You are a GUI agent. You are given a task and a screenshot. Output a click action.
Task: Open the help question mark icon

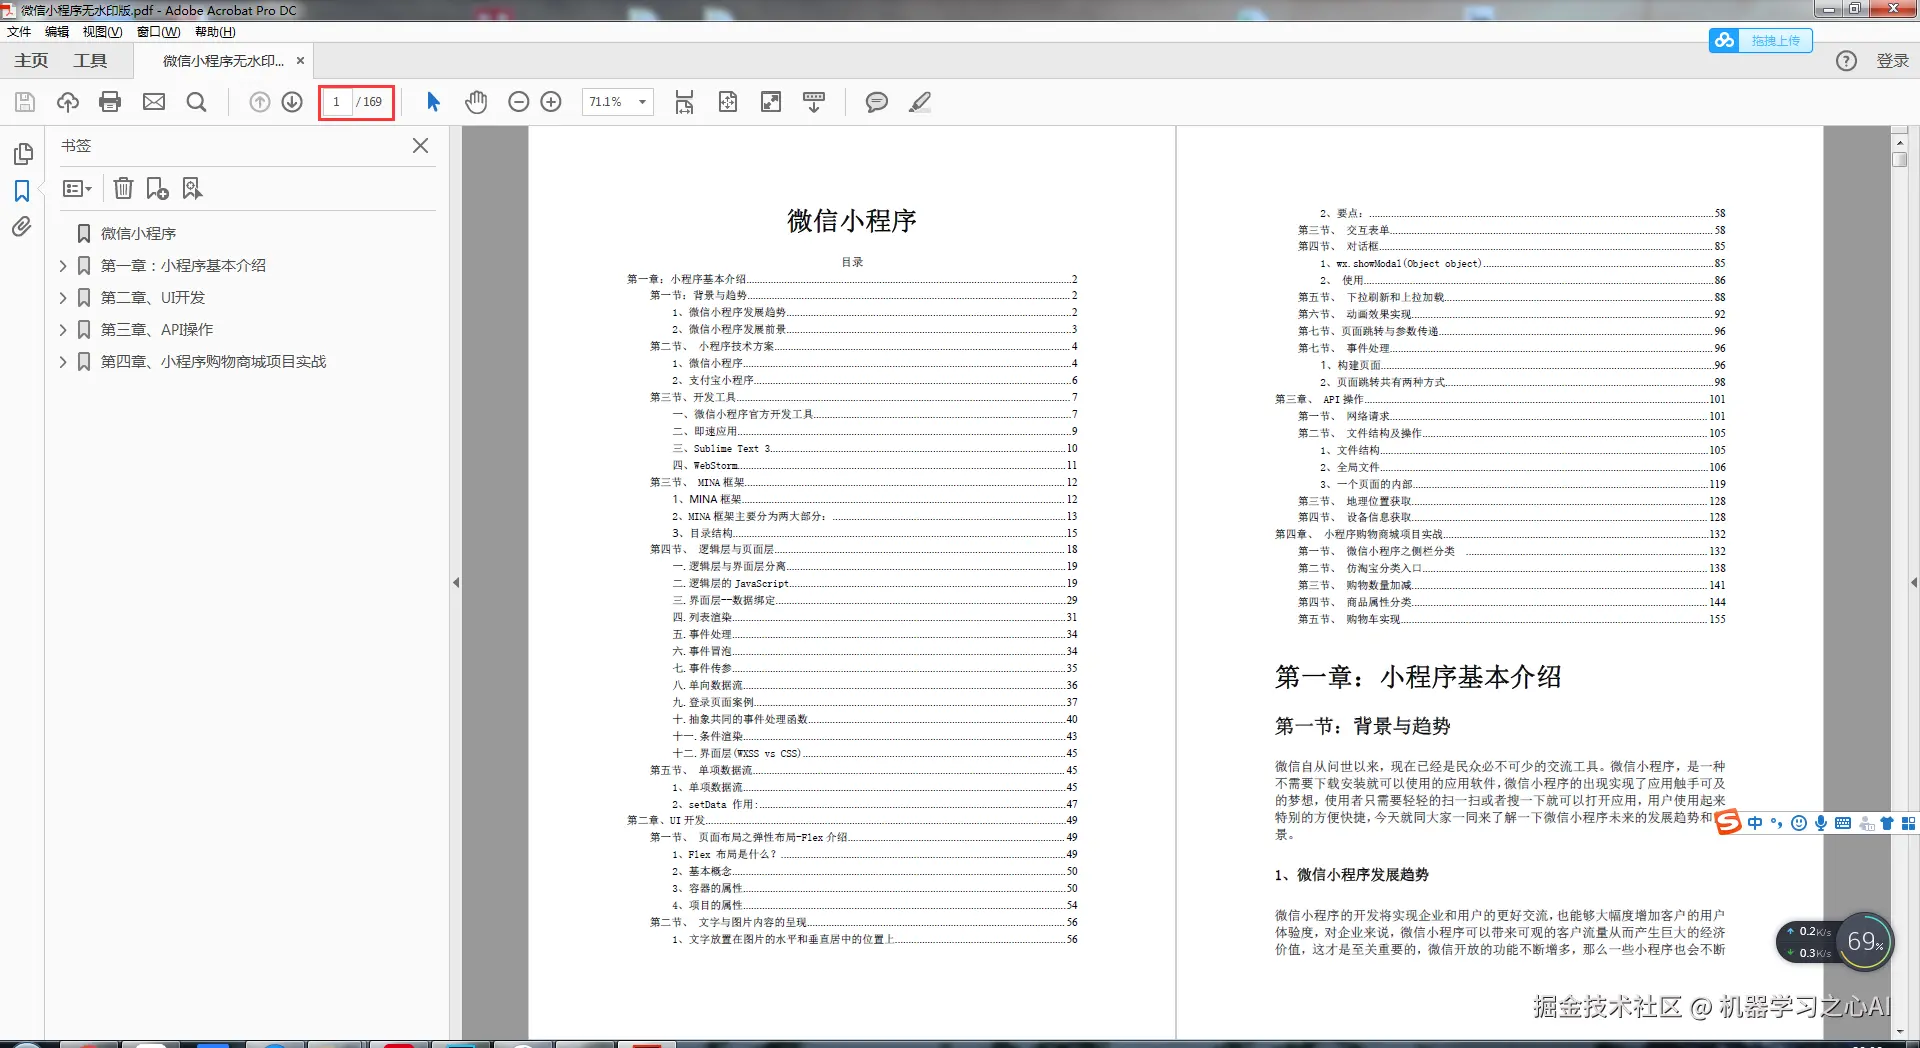click(x=1846, y=61)
